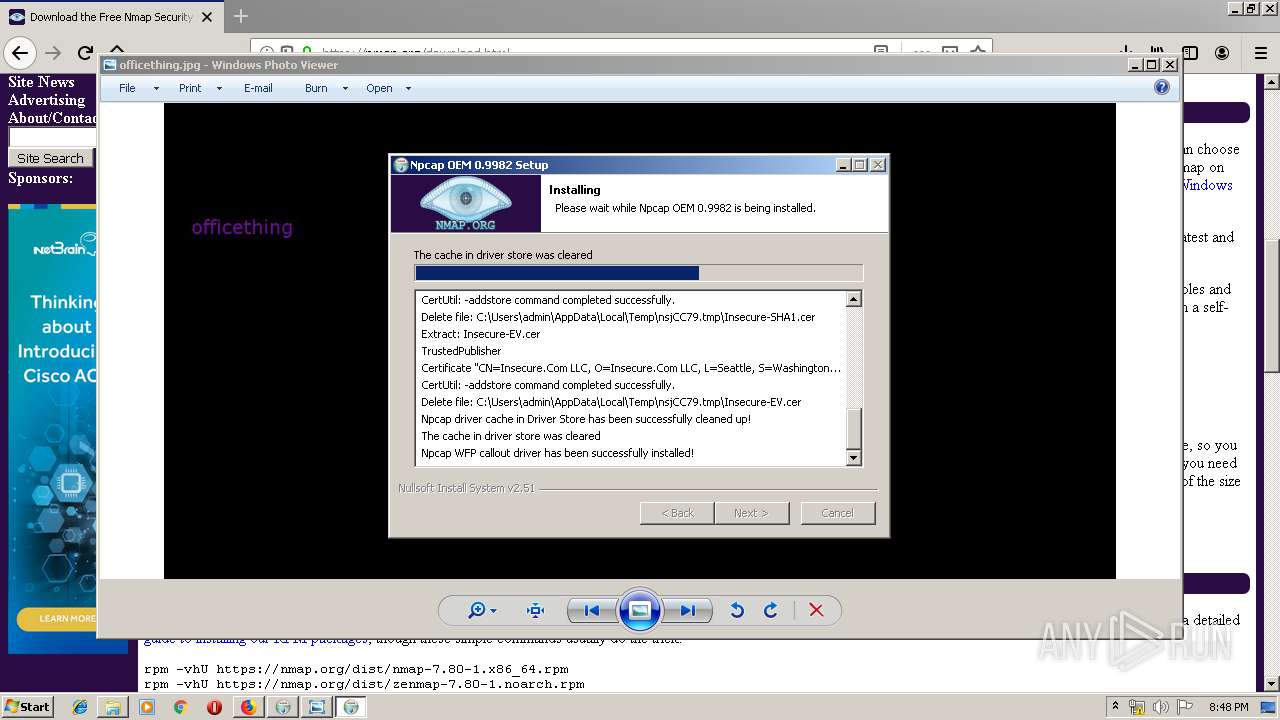Select 'TrustedPublisher' log line
1280x720 pixels.
click(x=461, y=351)
